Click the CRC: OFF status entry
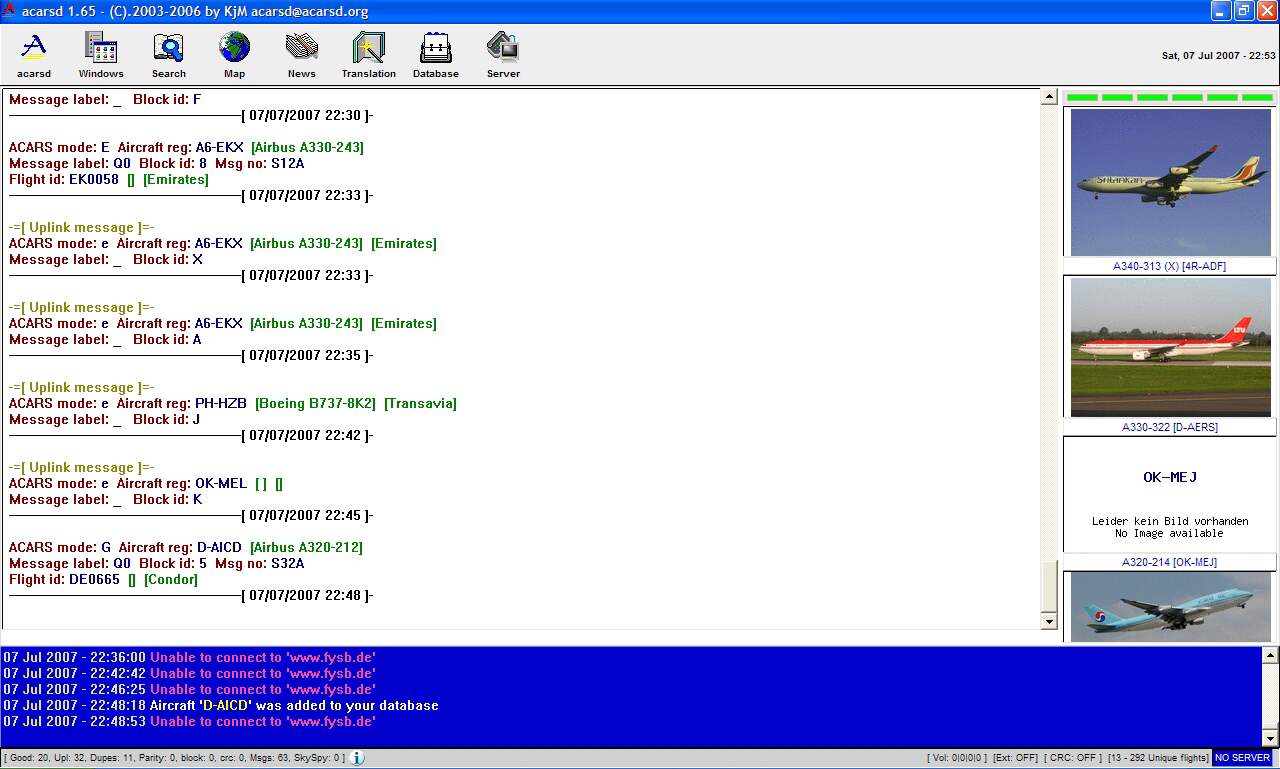This screenshot has height=769, width=1280. (1073, 758)
